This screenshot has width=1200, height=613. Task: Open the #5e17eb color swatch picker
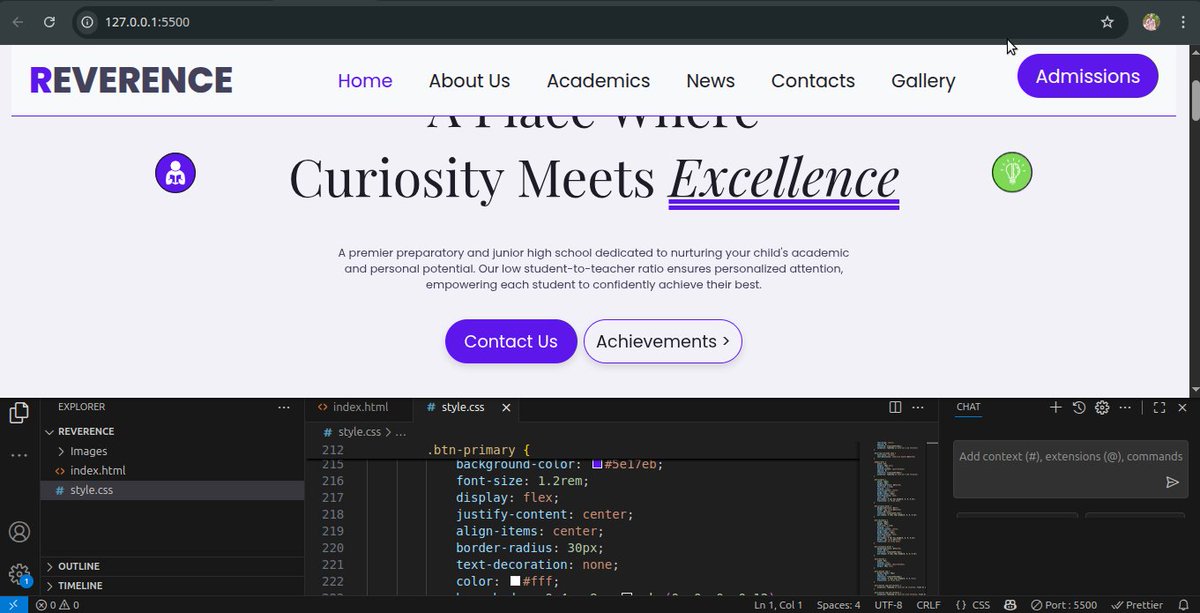pos(597,464)
